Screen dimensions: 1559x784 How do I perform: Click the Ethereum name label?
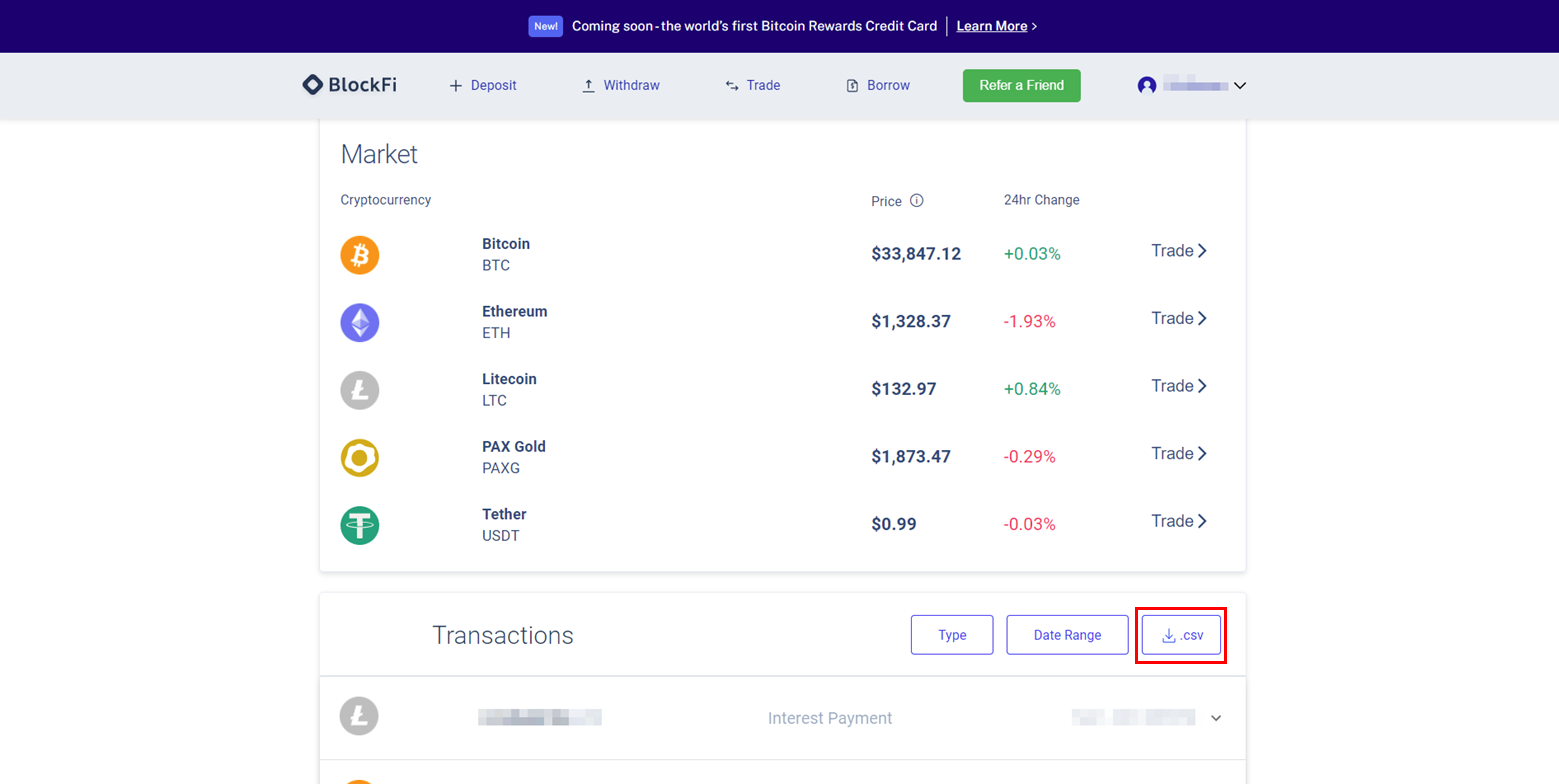tap(515, 312)
